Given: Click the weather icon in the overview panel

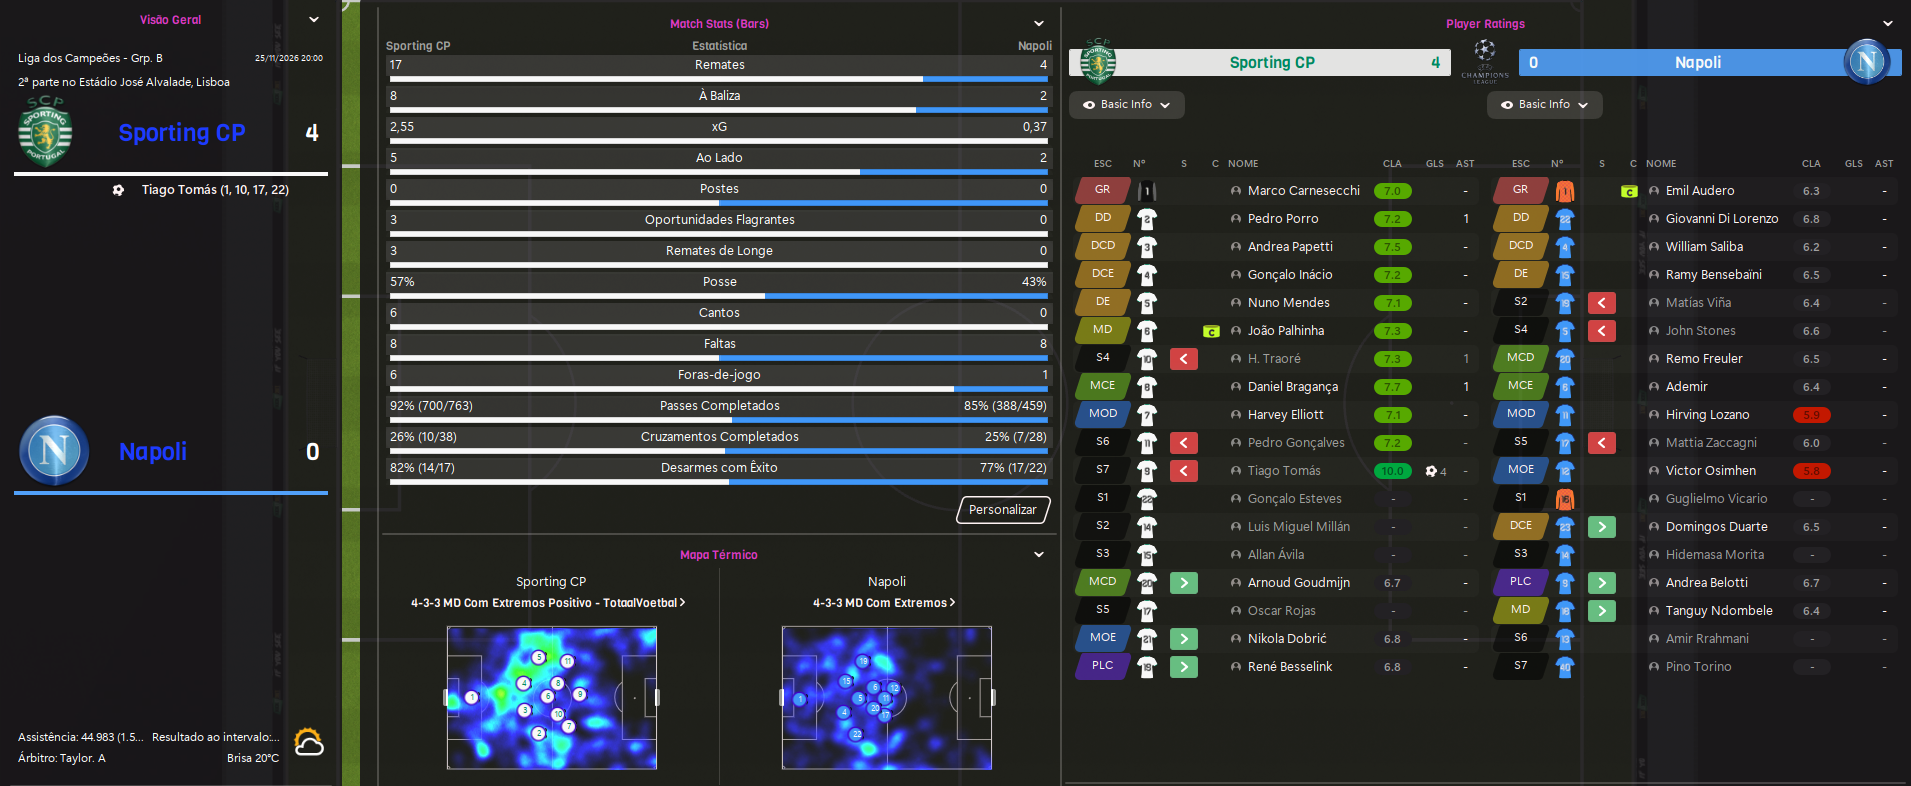Looking at the screenshot, I should pos(309,742).
